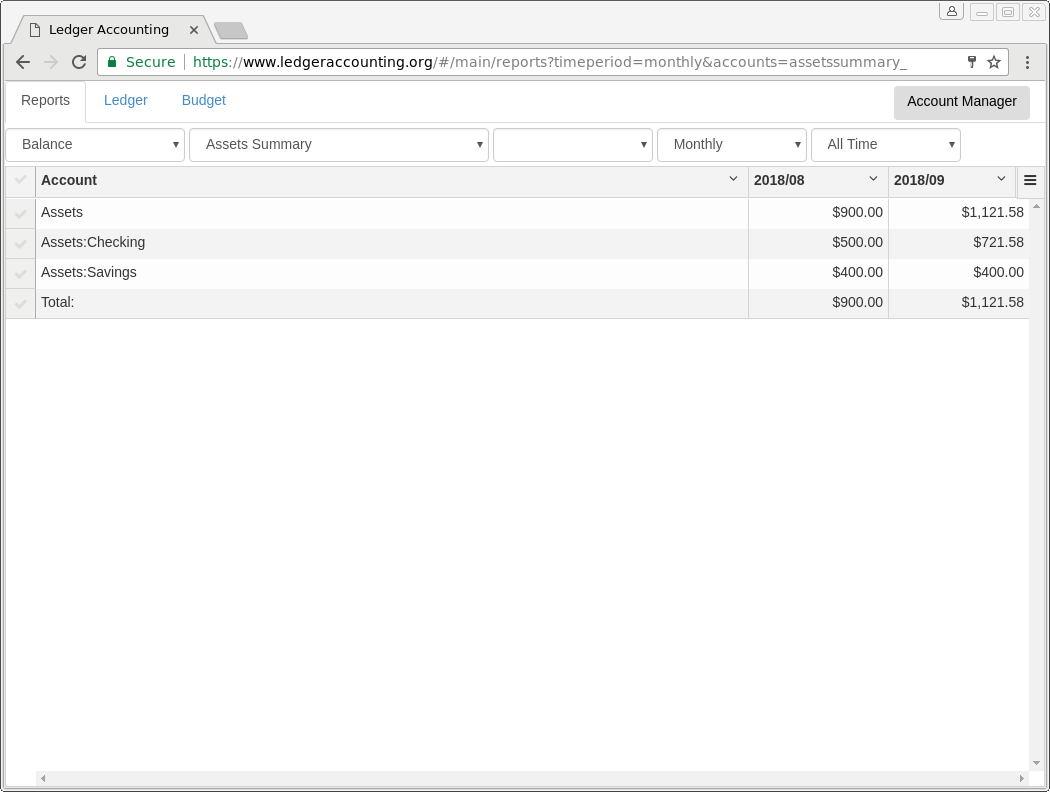Screen dimensions: 1050x792
Task: Switch to the Budget tab
Action: click(204, 101)
